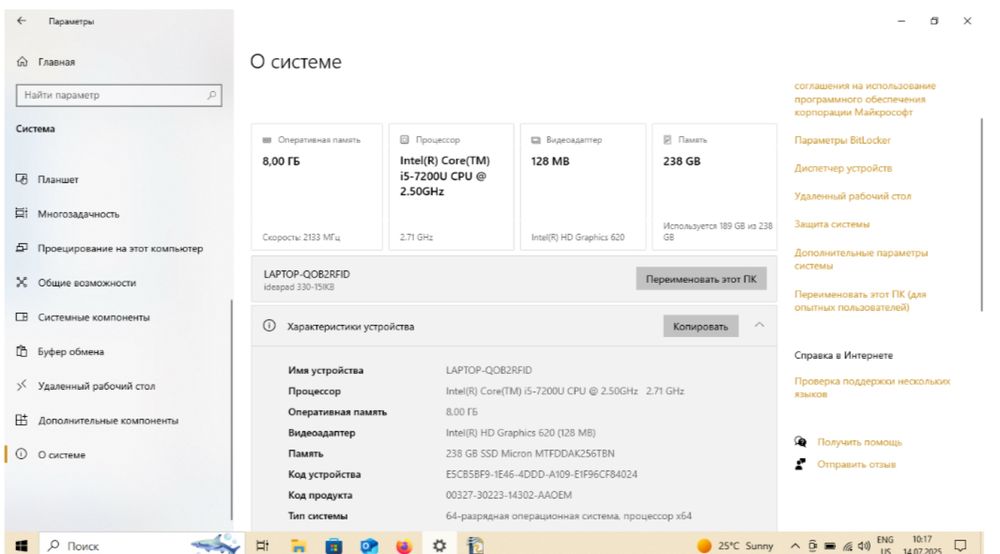Click the Оперативная память 8,00 ГБ card
Screen dimensions: 1000x554
pos(316,187)
